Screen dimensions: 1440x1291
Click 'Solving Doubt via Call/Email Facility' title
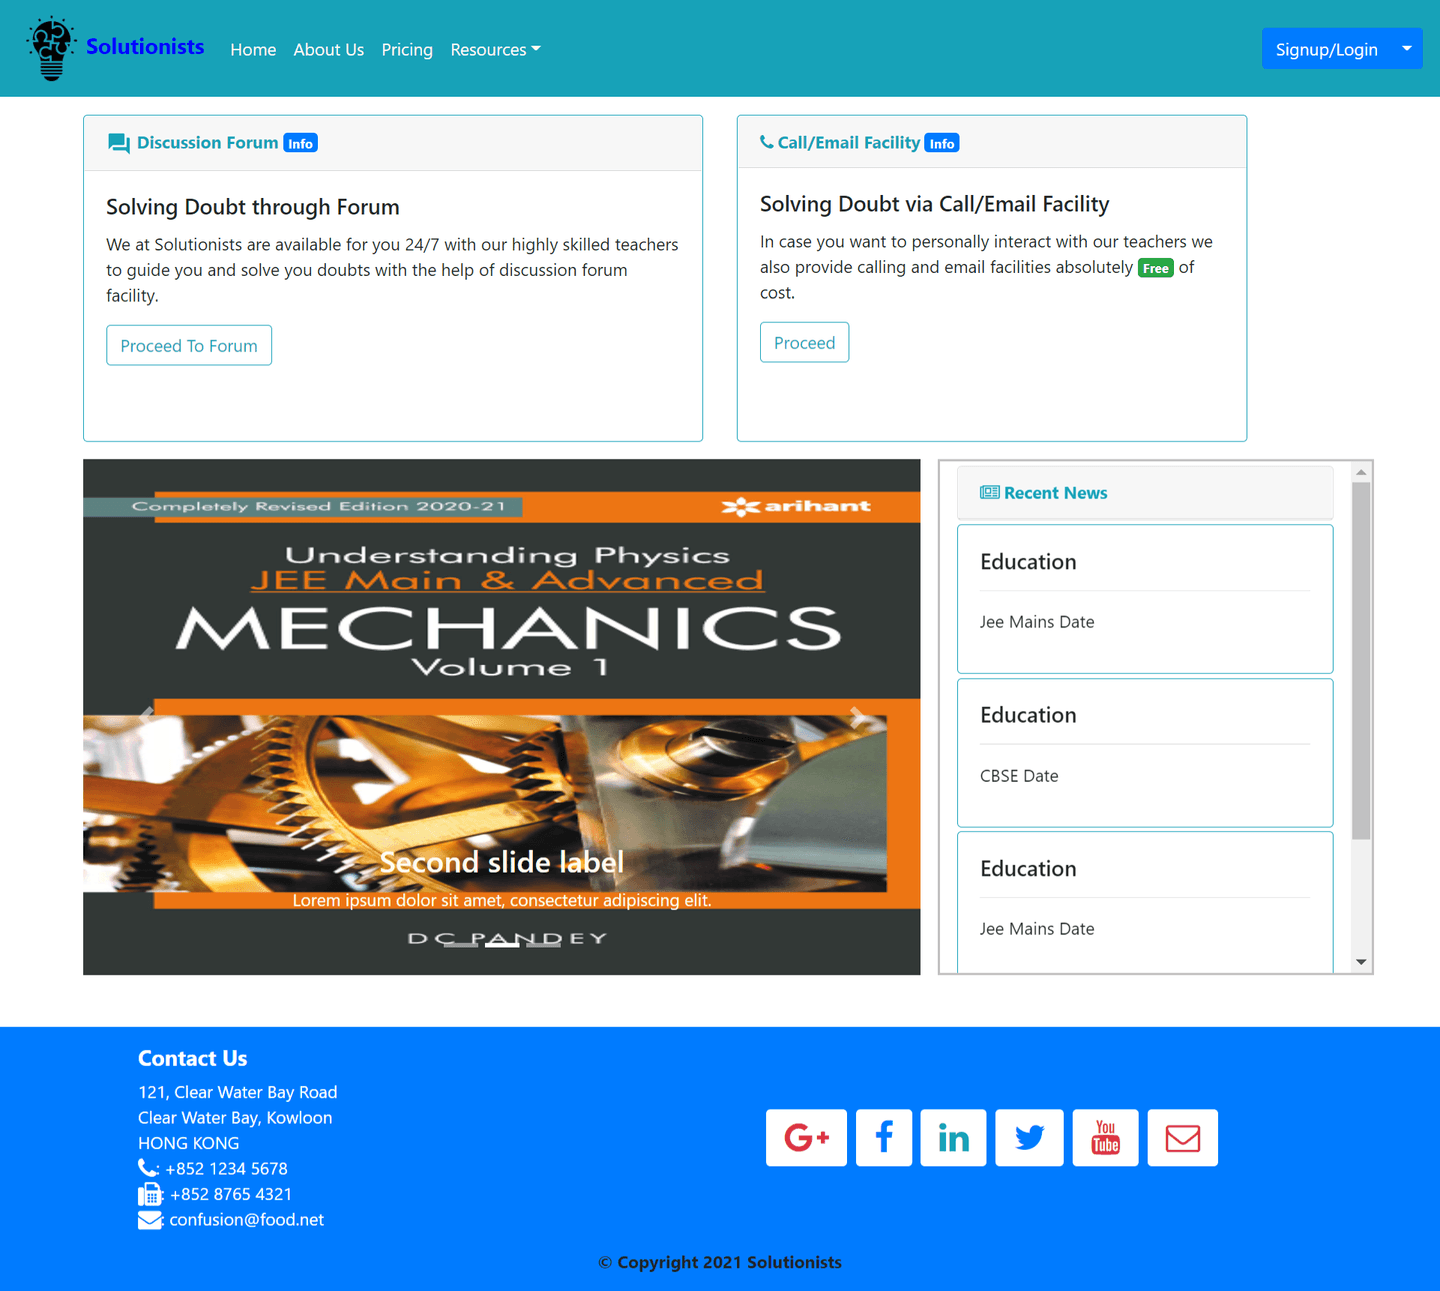935,204
